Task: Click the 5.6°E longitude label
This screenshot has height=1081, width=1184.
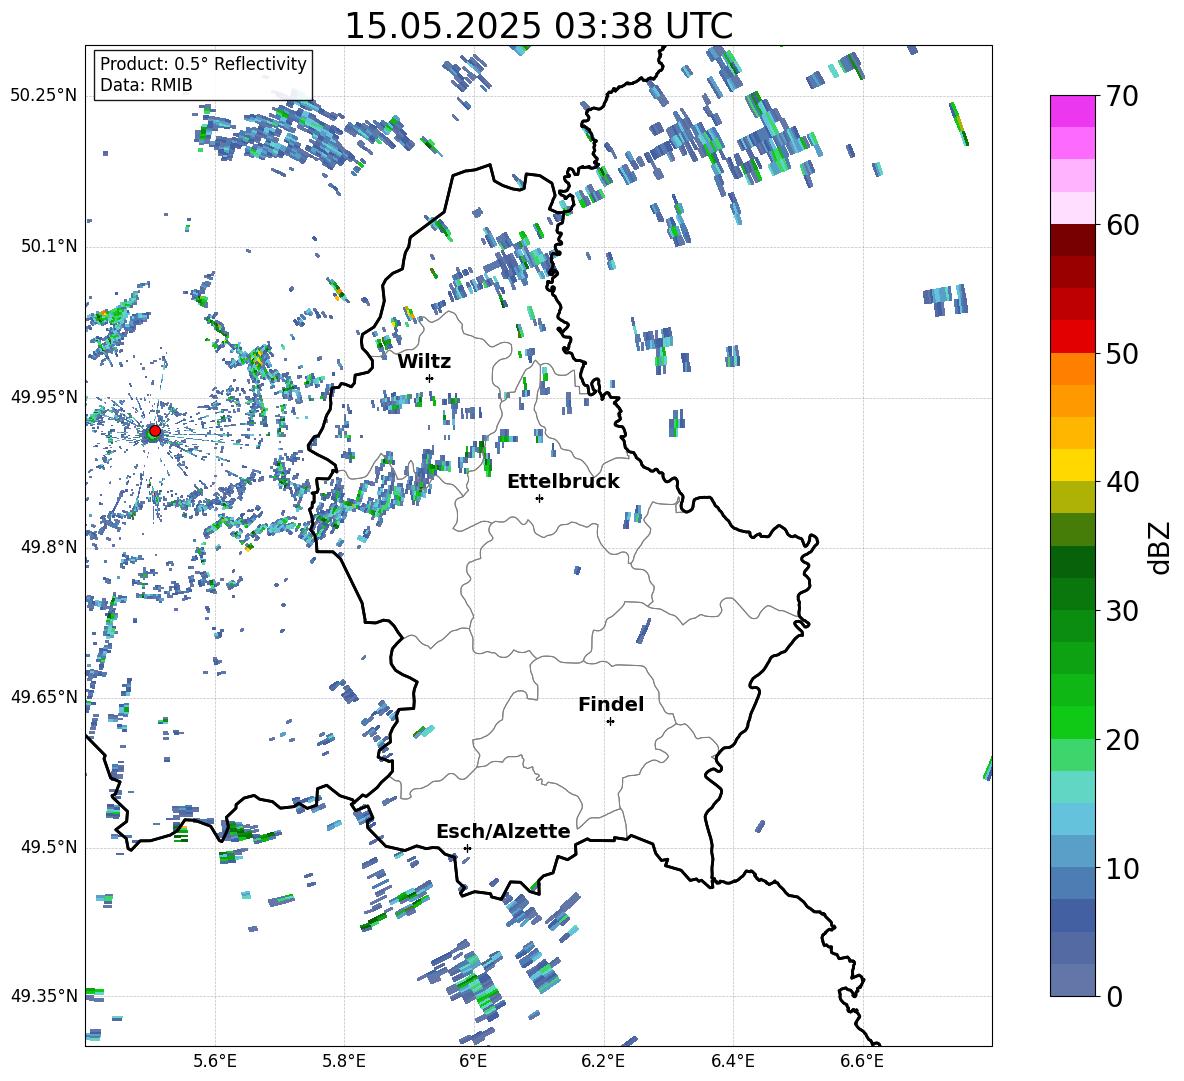Action: coord(215,1061)
